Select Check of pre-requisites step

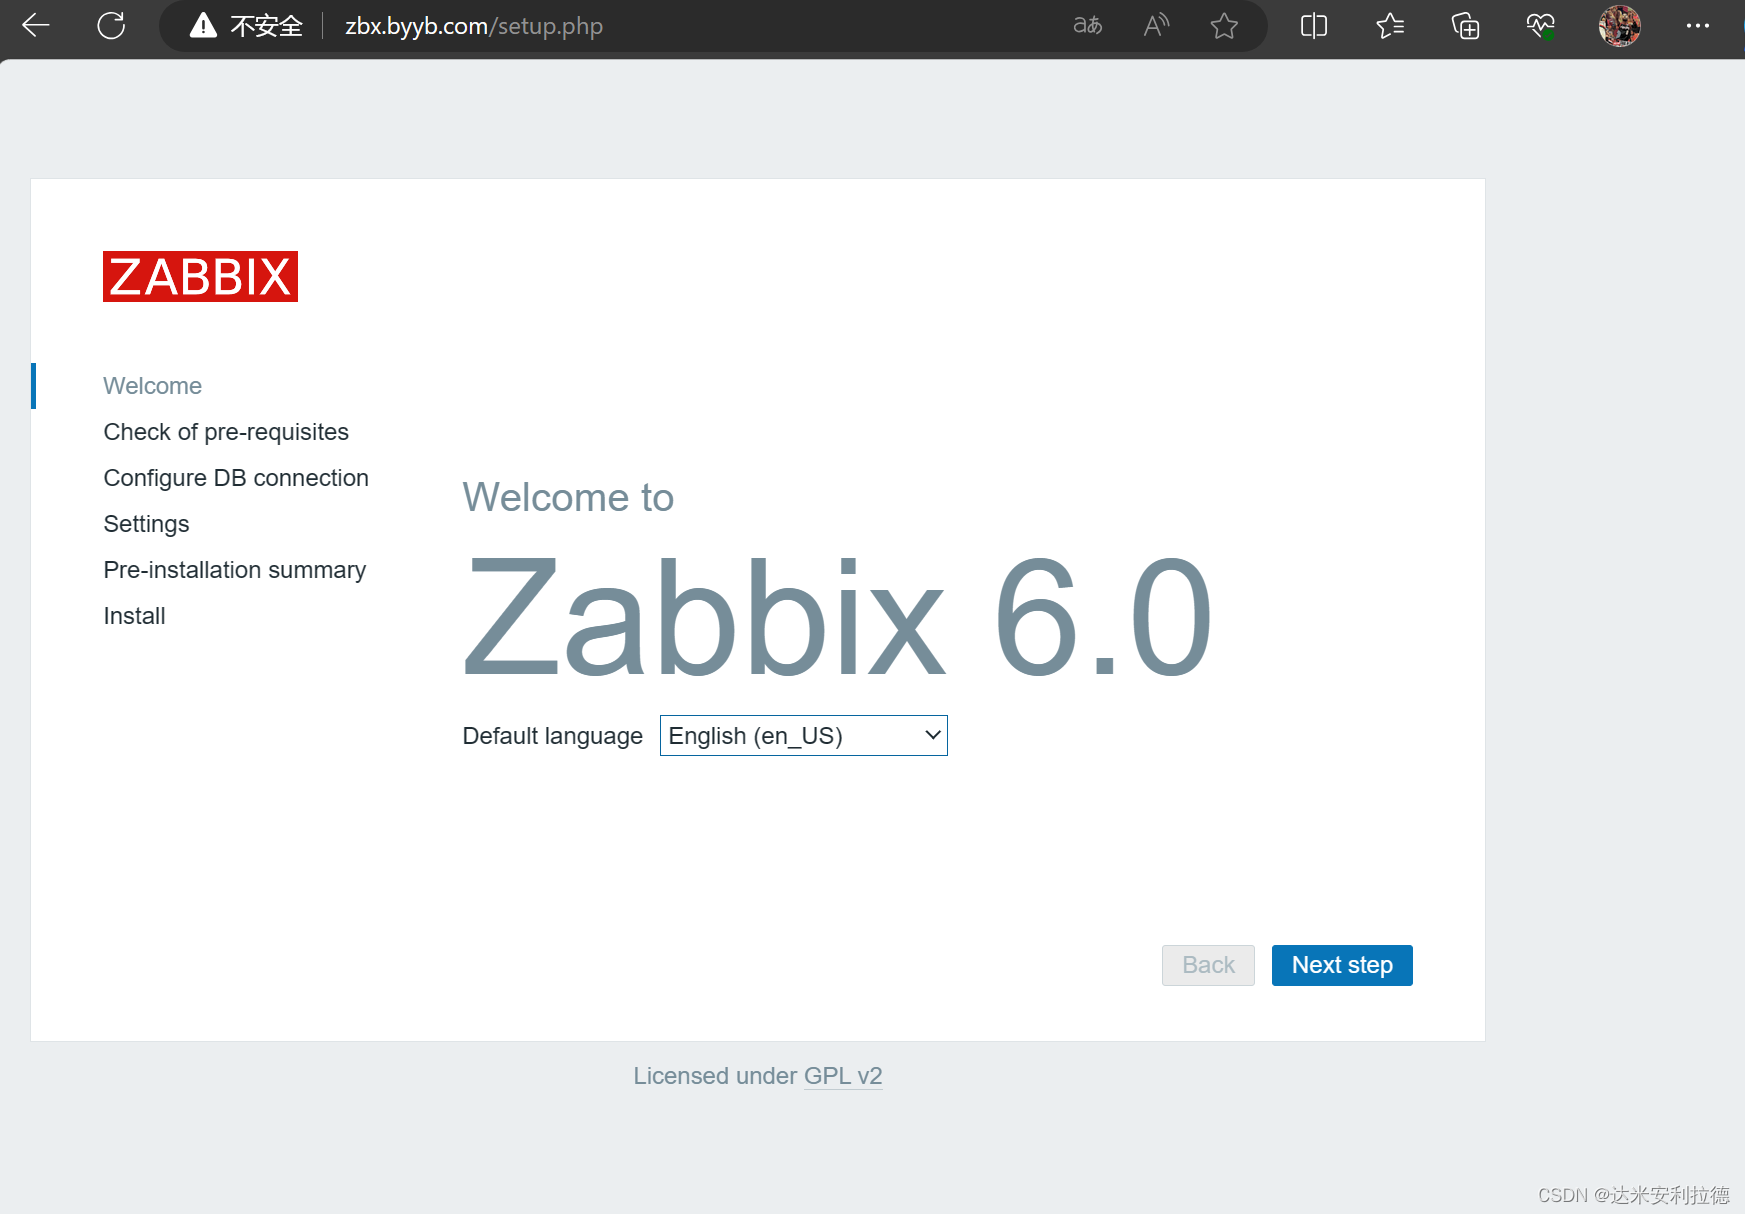point(226,432)
